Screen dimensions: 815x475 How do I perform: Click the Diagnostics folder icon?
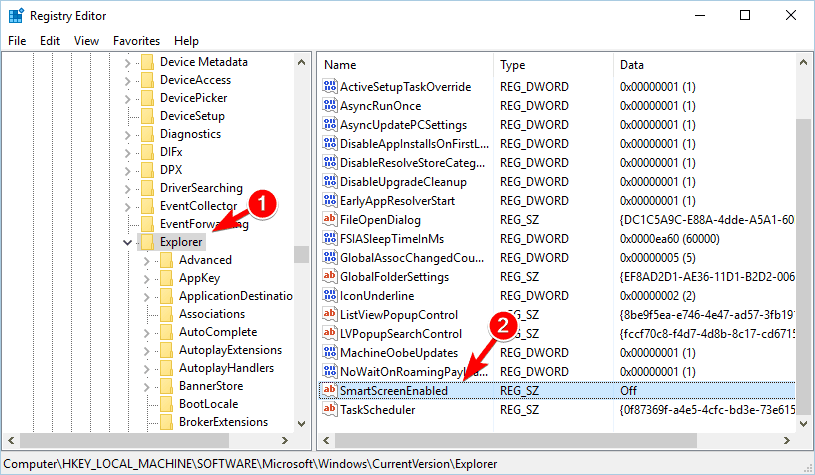point(148,134)
